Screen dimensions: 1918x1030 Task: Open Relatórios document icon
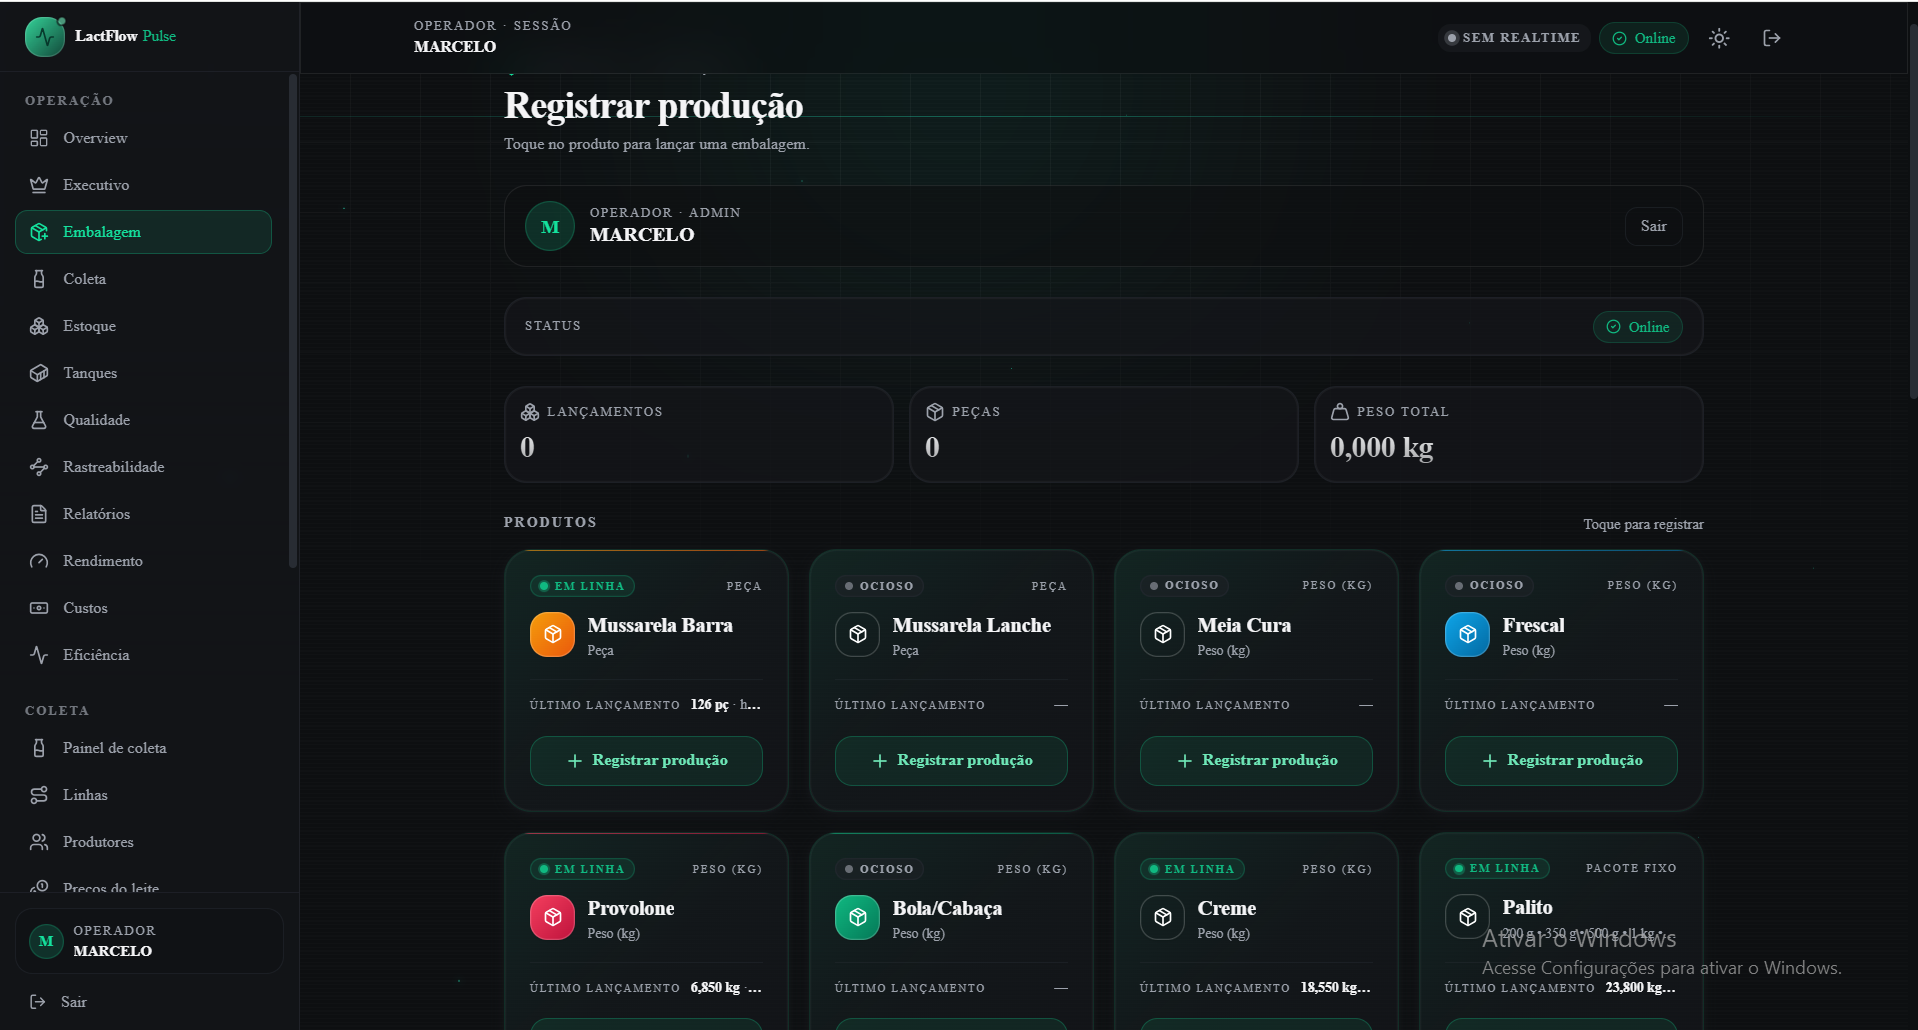39,514
